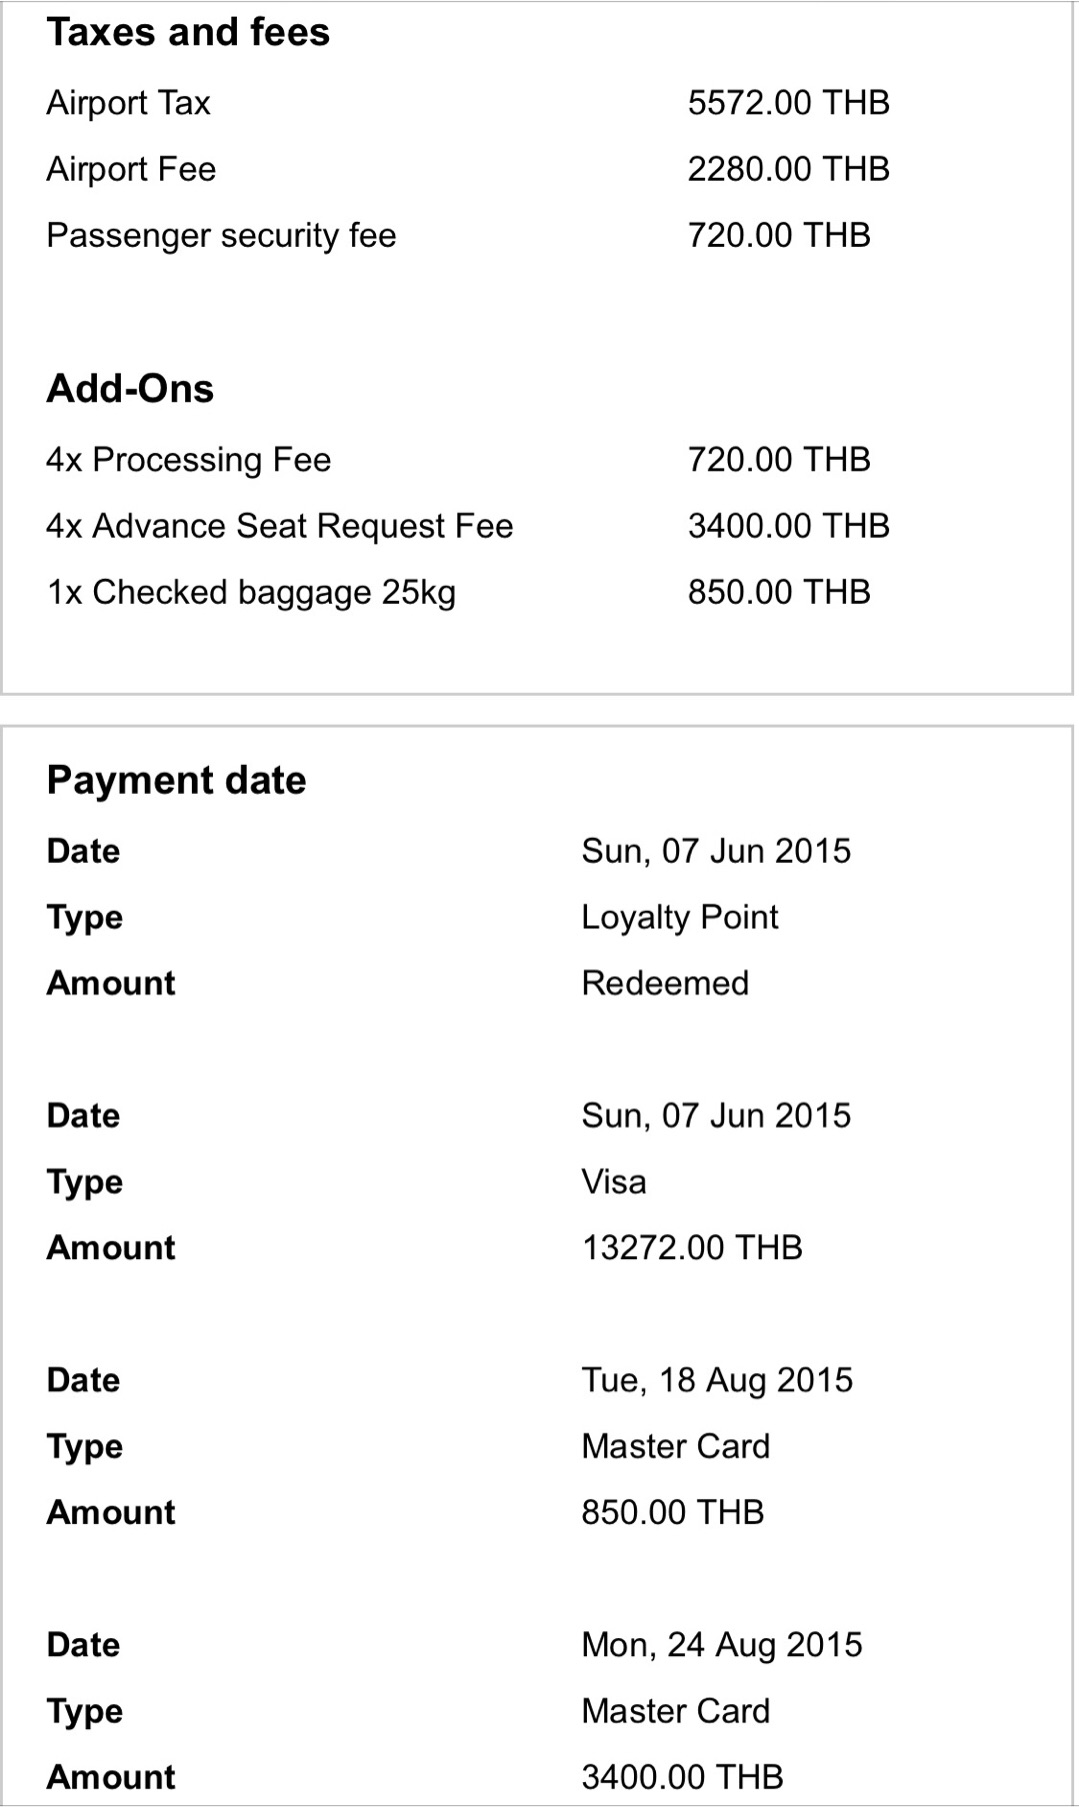Click the Mon, 24 Aug 2015 date
1079x1807 pixels.
point(722,1645)
